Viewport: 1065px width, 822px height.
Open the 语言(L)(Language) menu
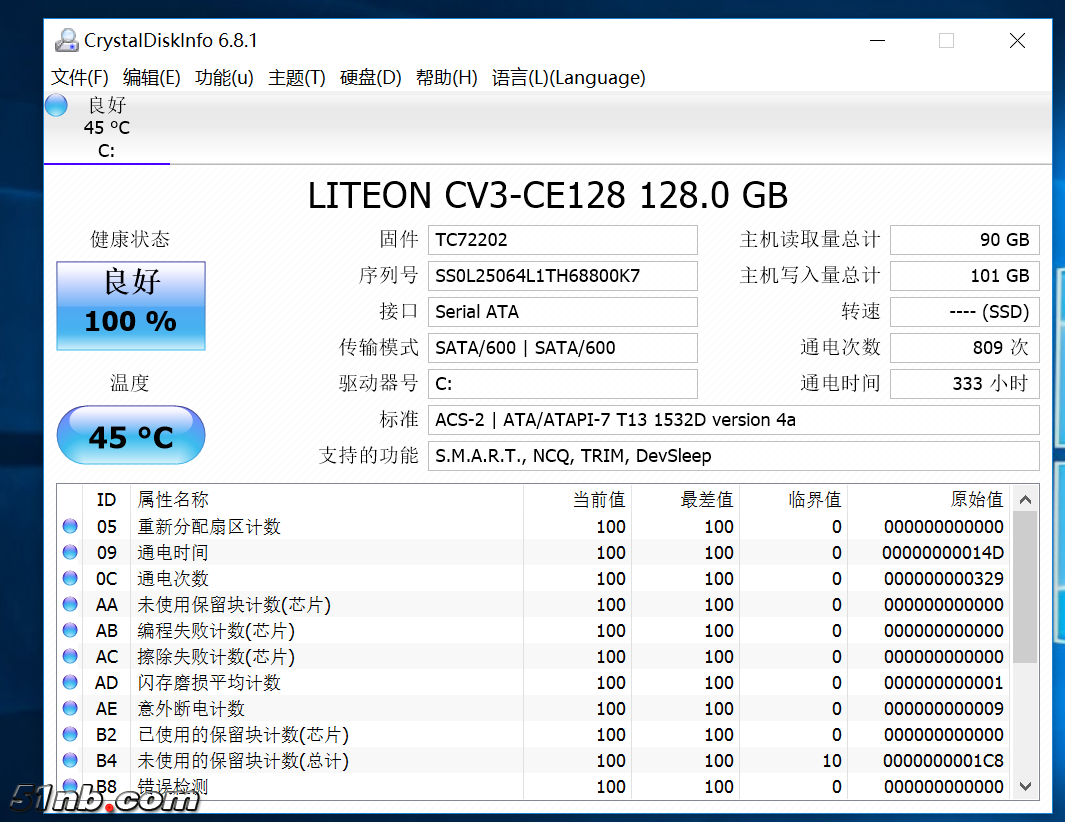(568, 78)
